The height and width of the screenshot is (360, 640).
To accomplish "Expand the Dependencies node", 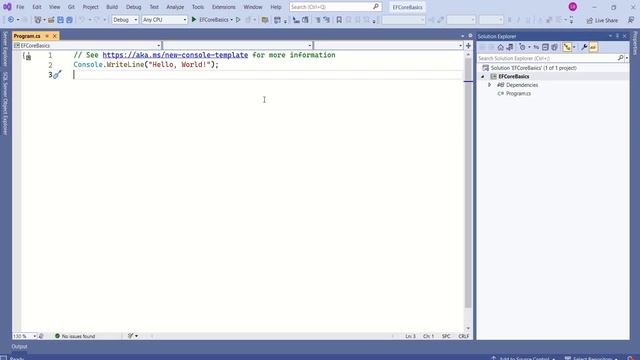I will click(x=489, y=85).
